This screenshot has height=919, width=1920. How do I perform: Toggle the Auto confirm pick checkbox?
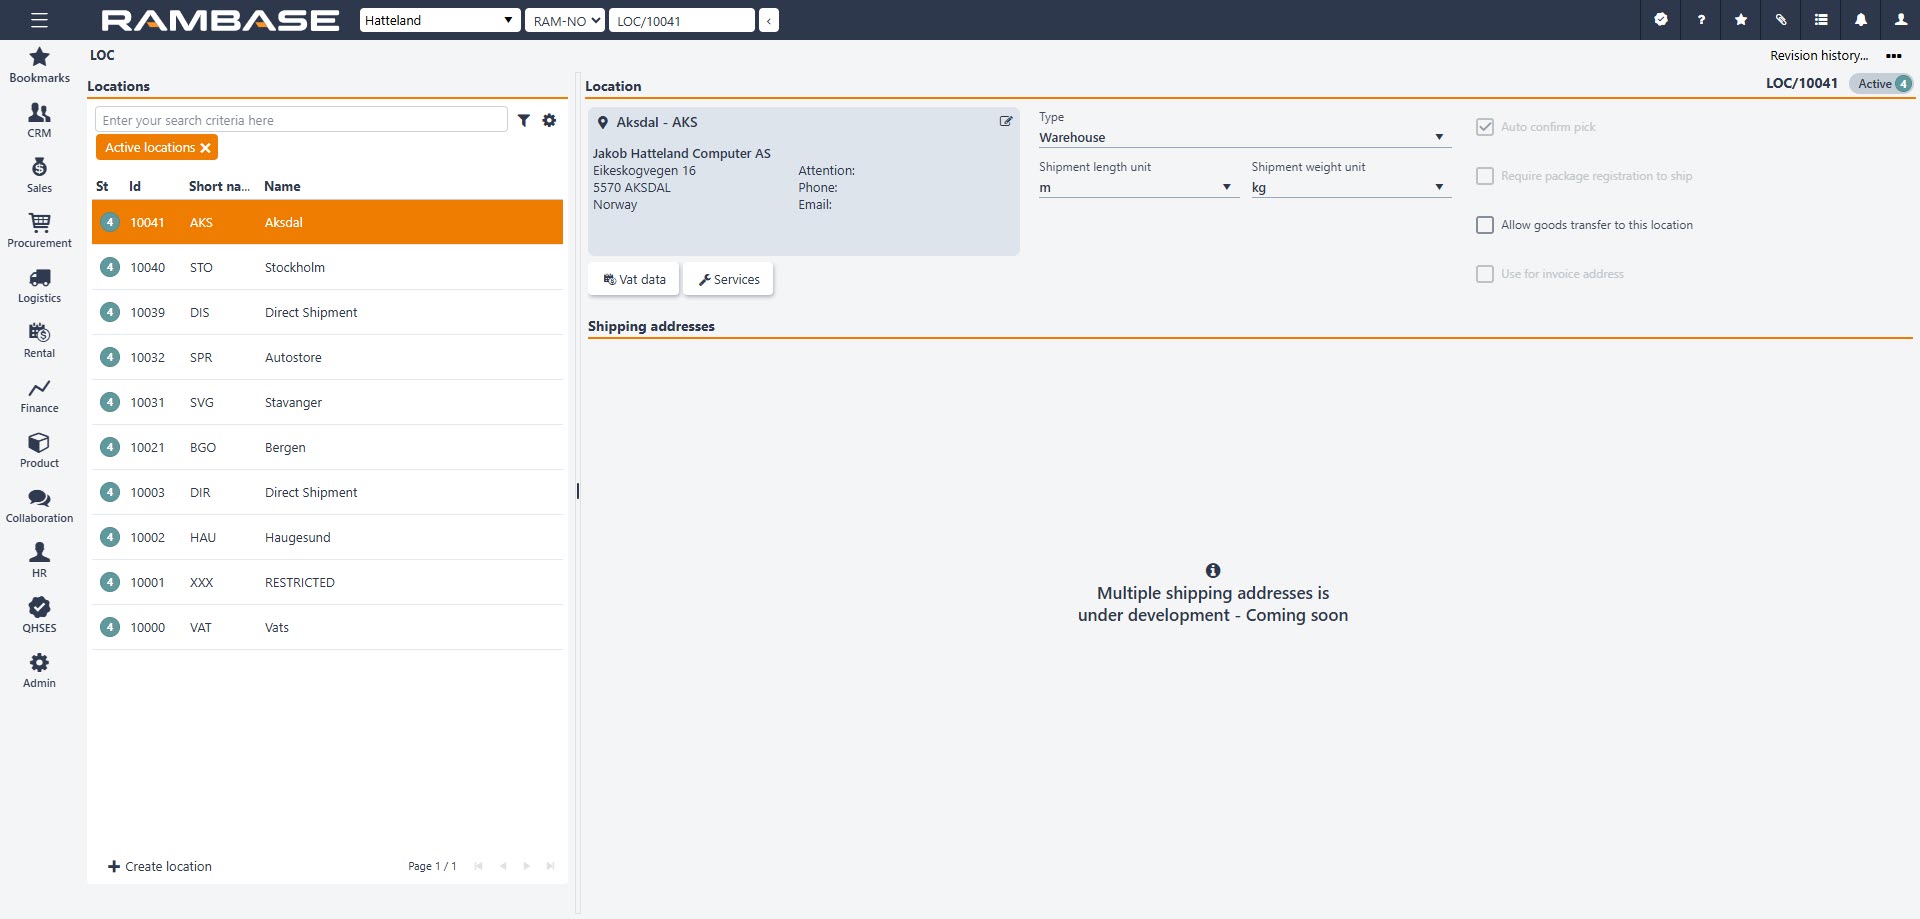[1485, 127]
